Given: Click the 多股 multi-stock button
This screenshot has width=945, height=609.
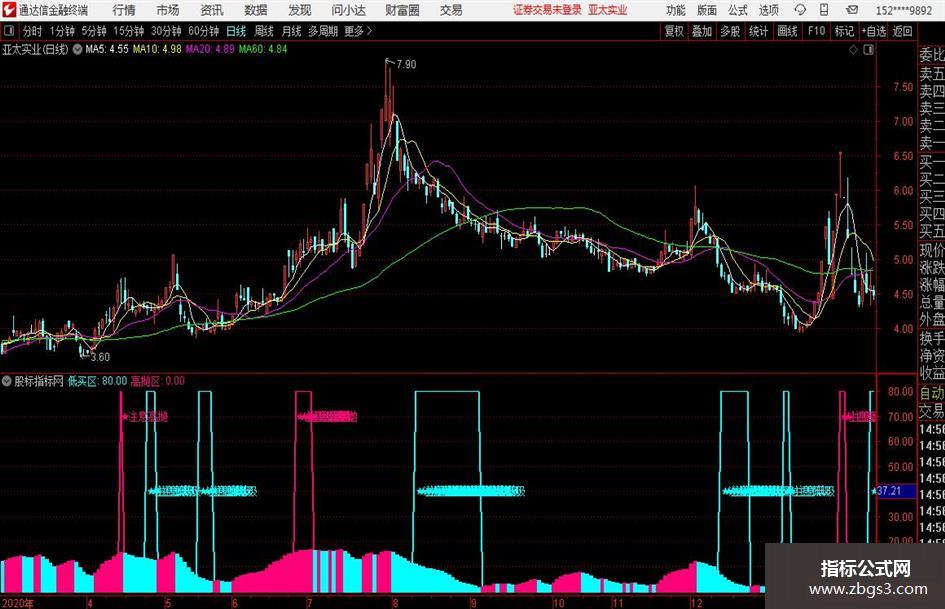Looking at the screenshot, I should point(730,31).
